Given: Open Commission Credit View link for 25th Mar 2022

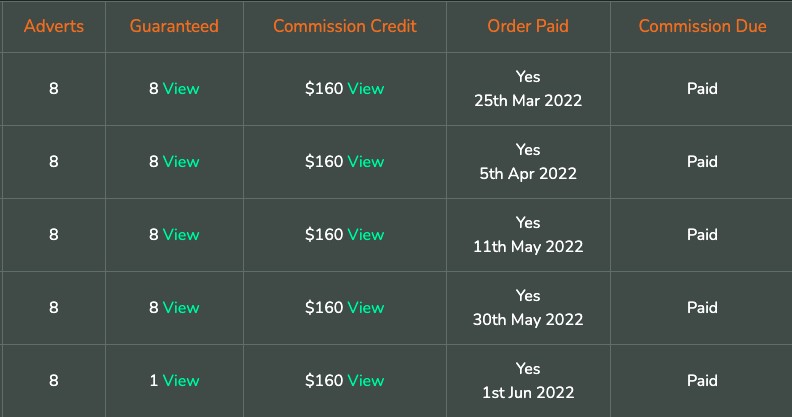Looking at the screenshot, I should [x=366, y=89].
